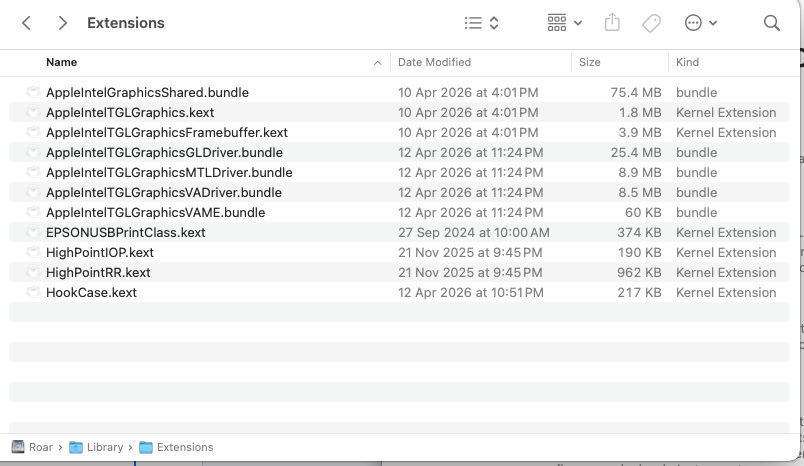The image size is (804, 466).
Task: Select the AppleIntelTGLGraphicsFramebuffer.kext file icon
Action: (x=33, y=132)
